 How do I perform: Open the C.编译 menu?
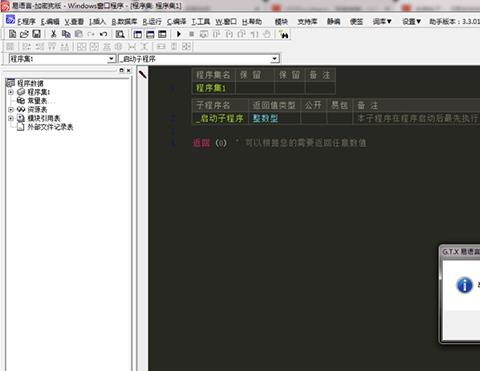pos(176,22)
